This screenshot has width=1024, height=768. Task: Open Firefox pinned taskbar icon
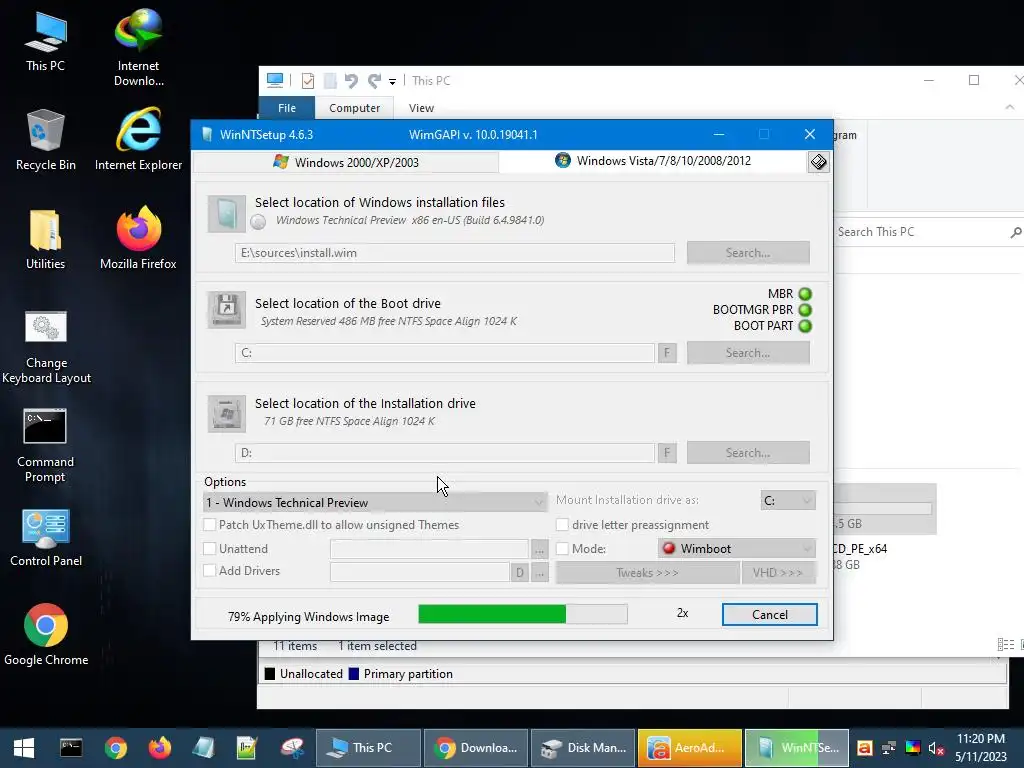159,748
